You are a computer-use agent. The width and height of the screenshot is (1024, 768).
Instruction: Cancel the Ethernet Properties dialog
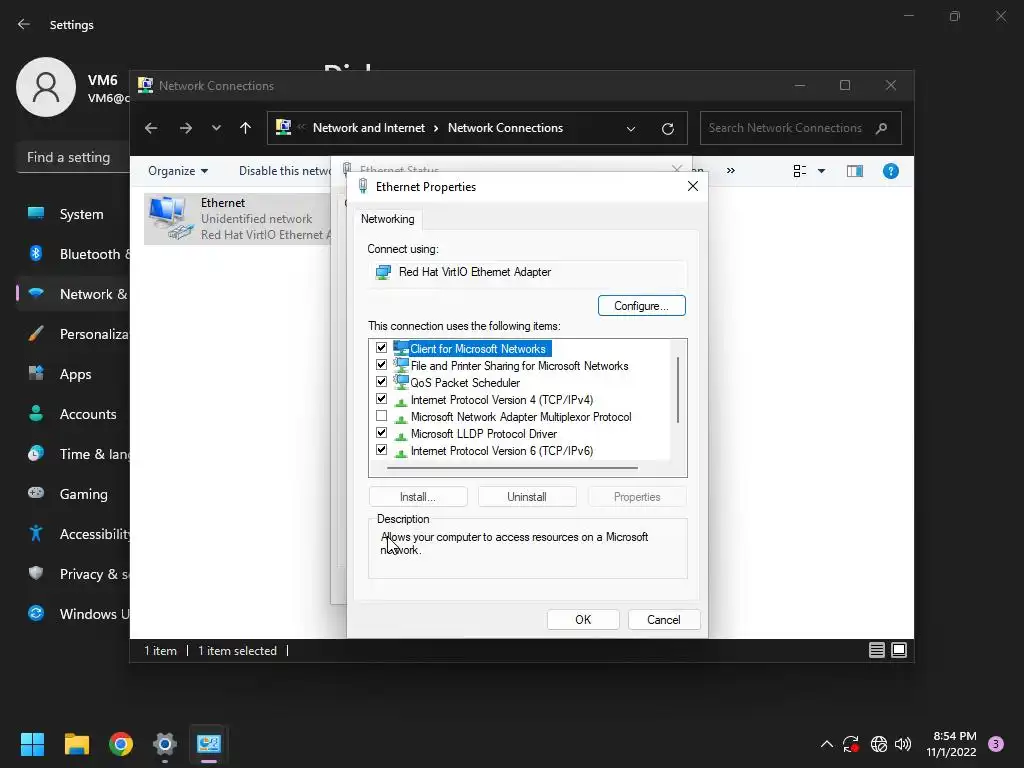click(x=664, y=620)
